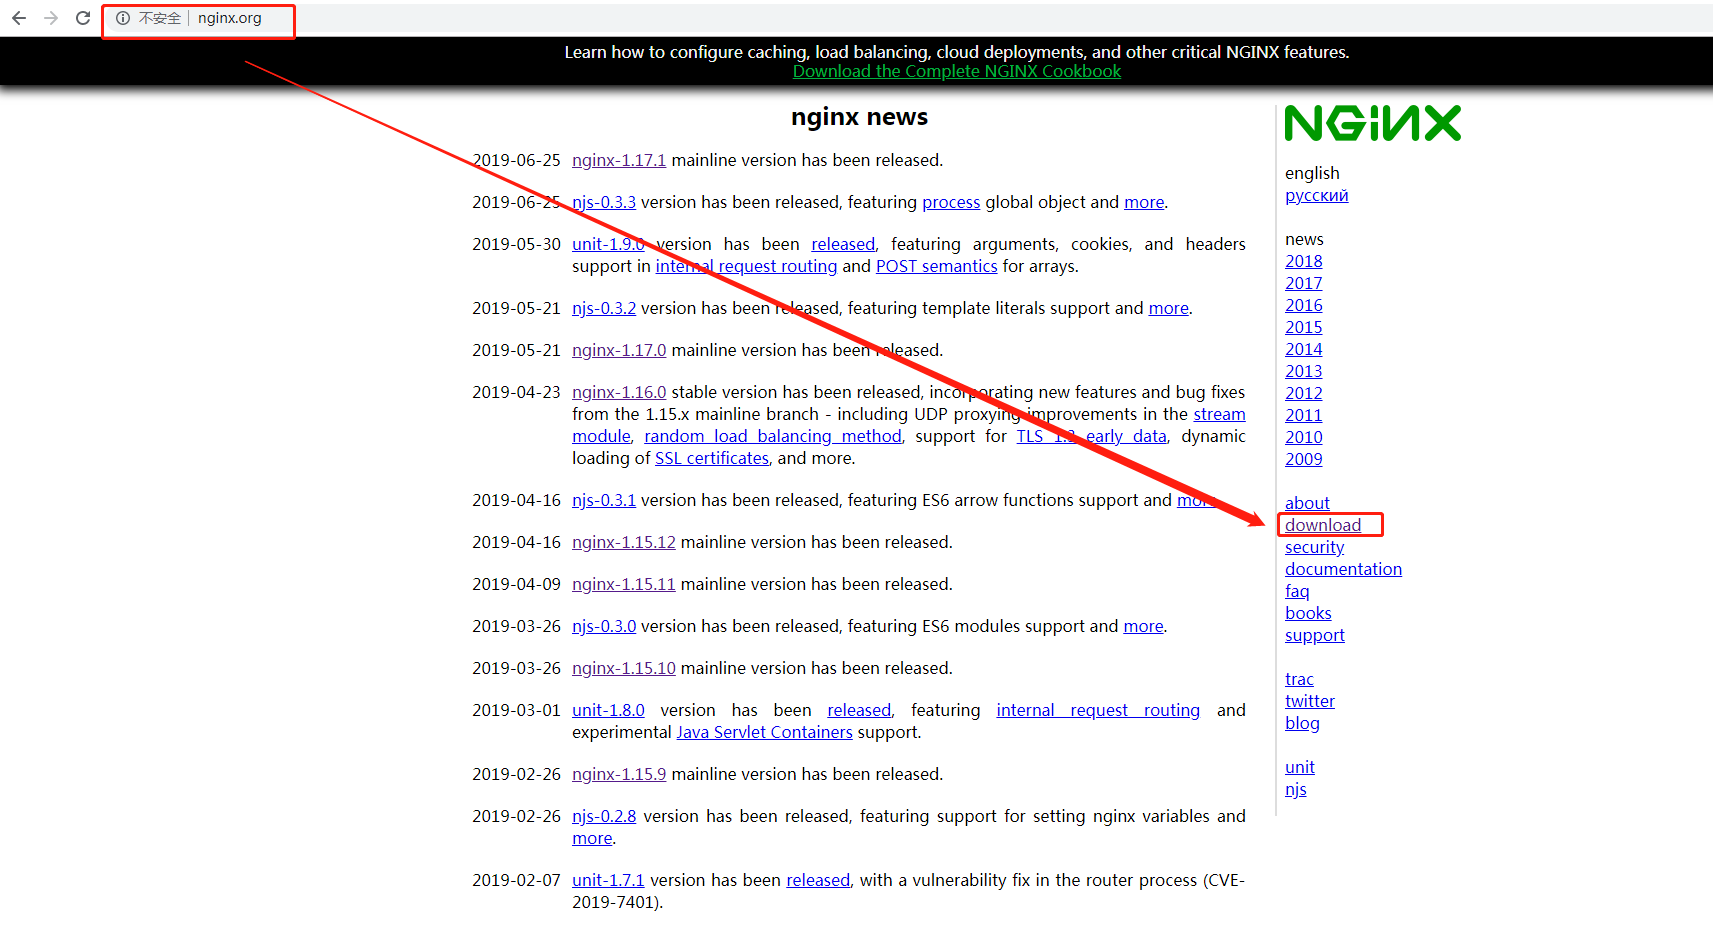Open the POST semantics link

tap(936, 266)
